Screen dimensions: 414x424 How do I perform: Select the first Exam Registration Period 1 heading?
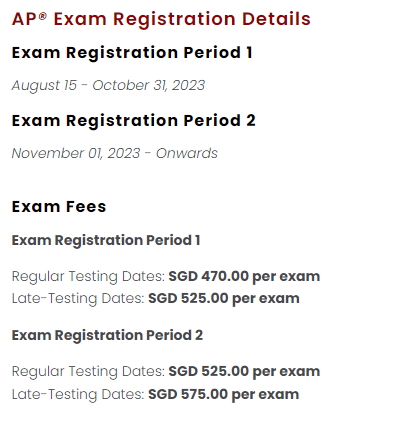tap(132, 53)
